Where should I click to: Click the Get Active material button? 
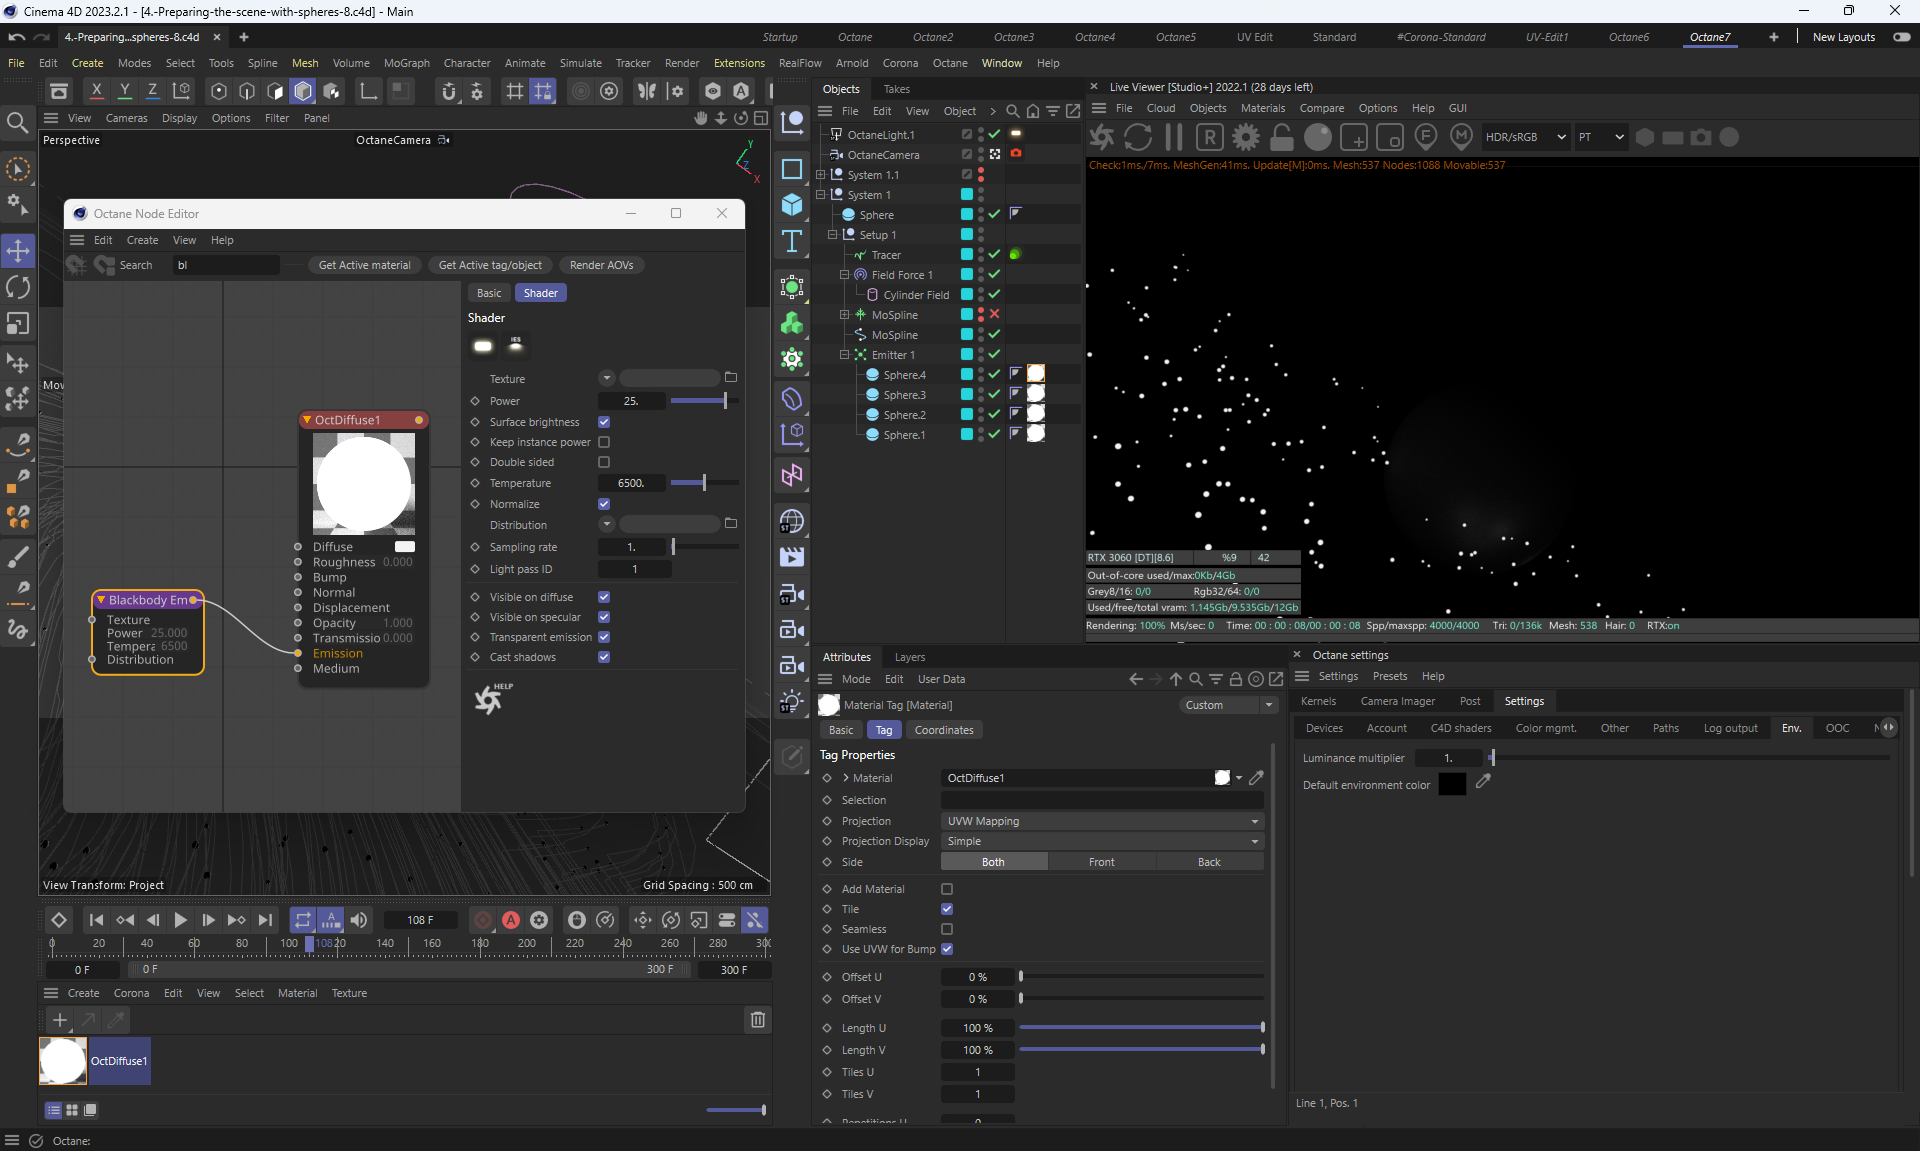pos(364,265)
